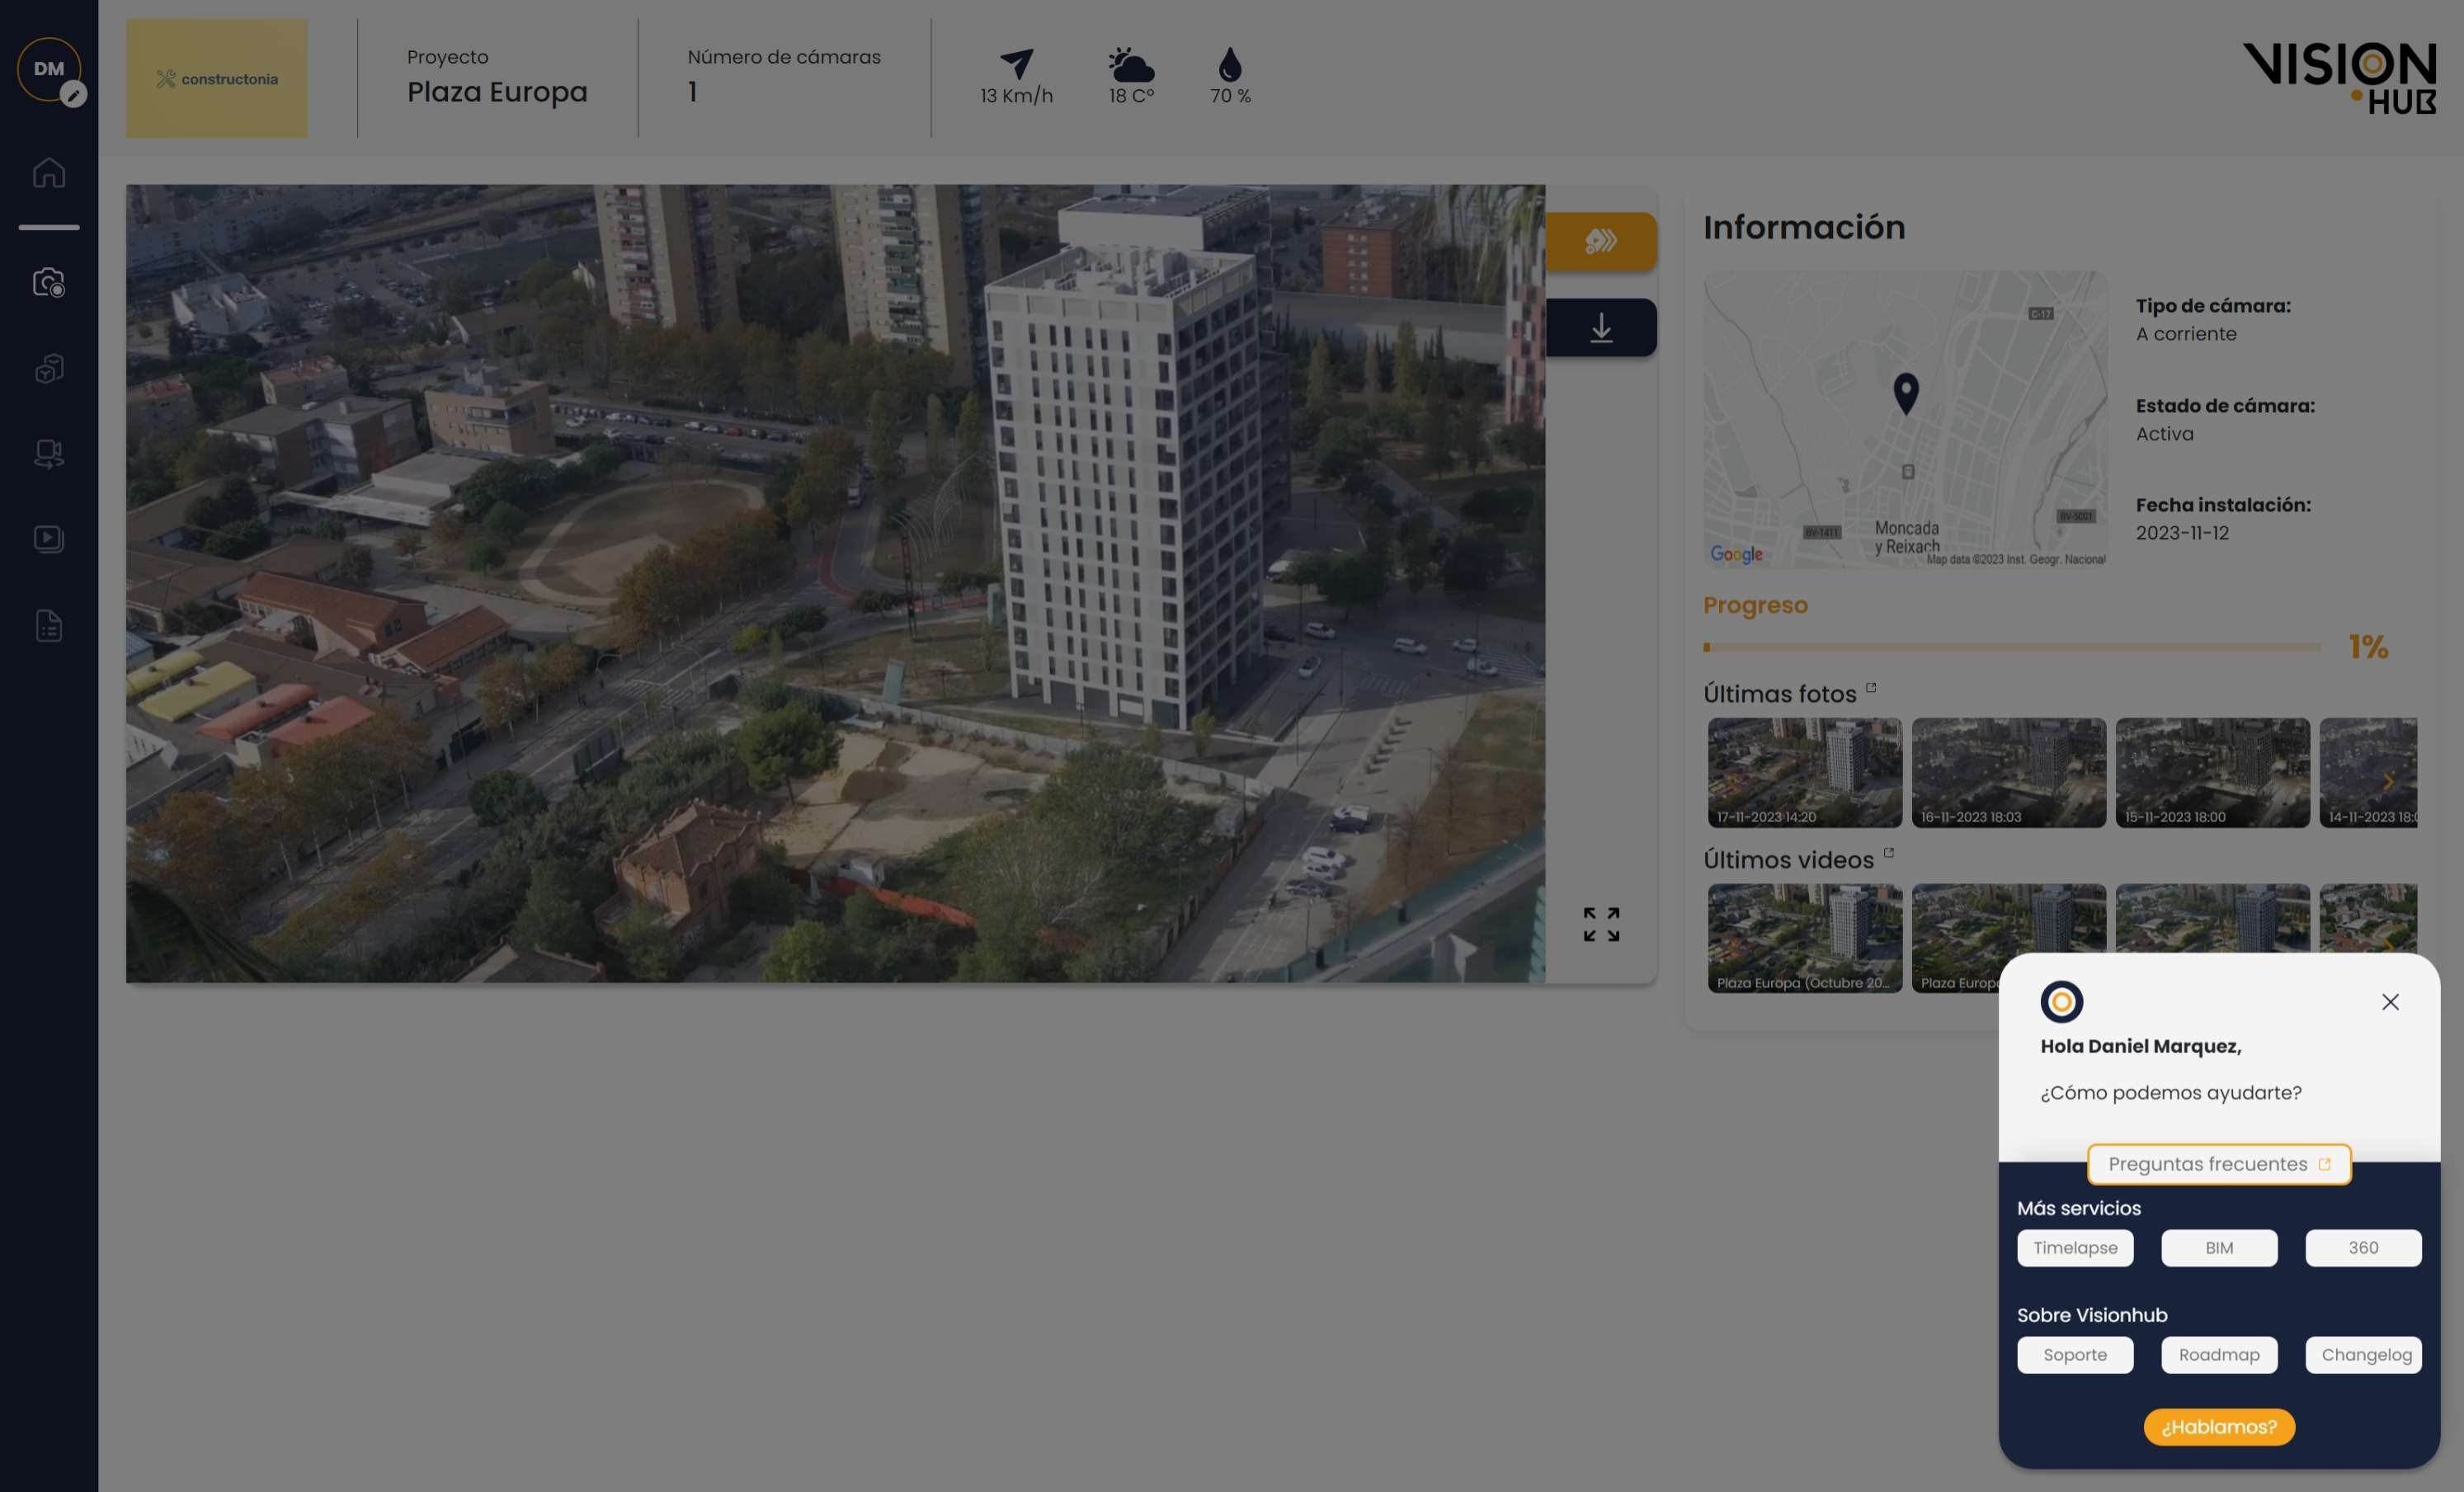Click the Roadmap button

tap(2219, 1354)
